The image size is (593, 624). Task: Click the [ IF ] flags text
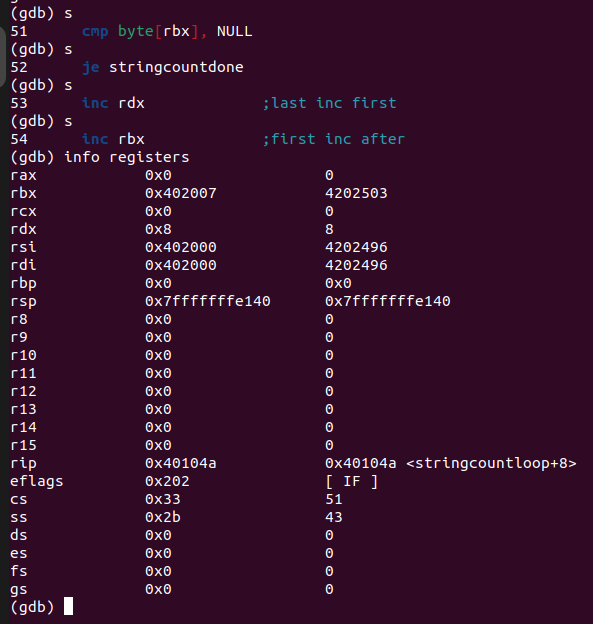[x=351, y=482]
